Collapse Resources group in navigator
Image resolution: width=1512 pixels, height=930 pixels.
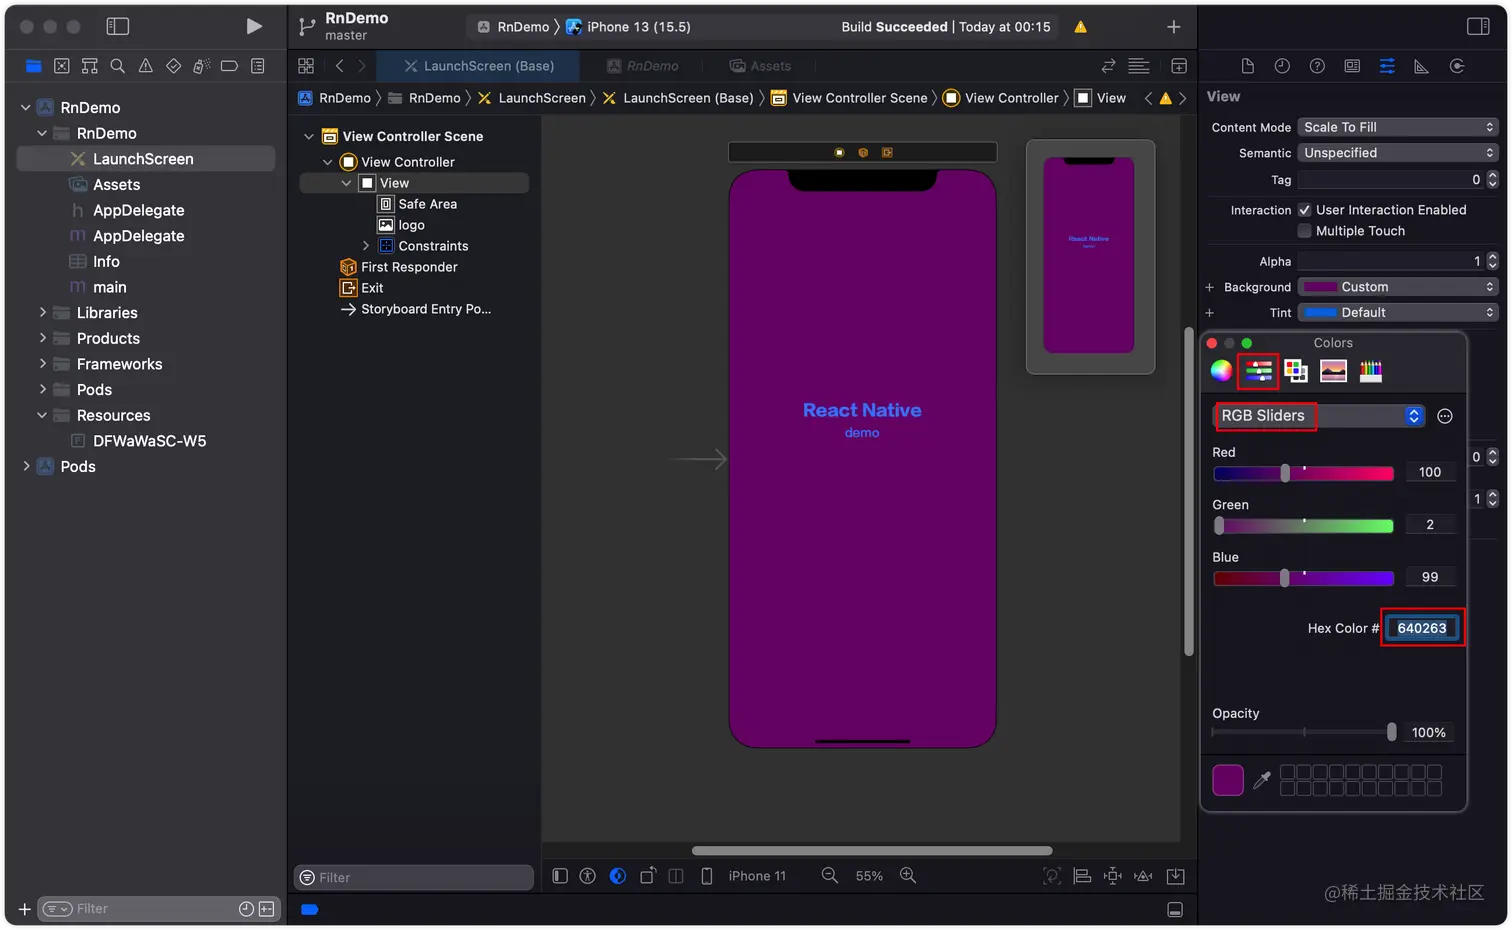(42, 415)
